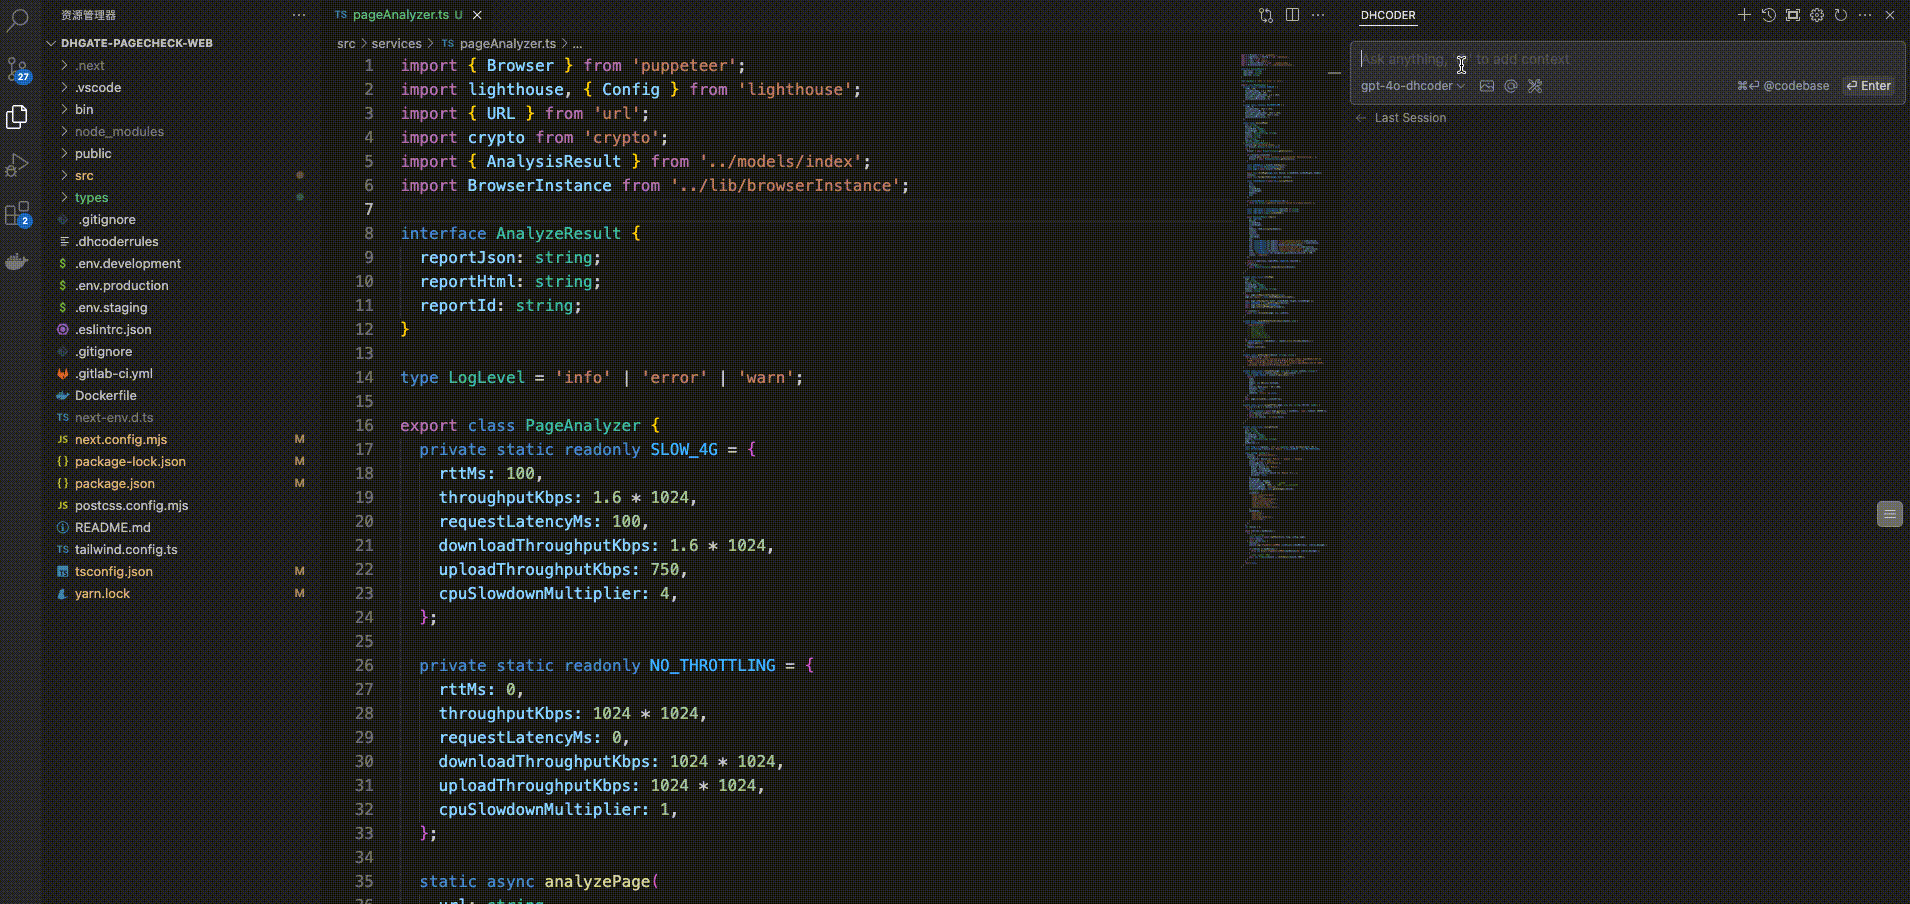Open the Dockerfile

pyautogui.click(x=105, y=395)
